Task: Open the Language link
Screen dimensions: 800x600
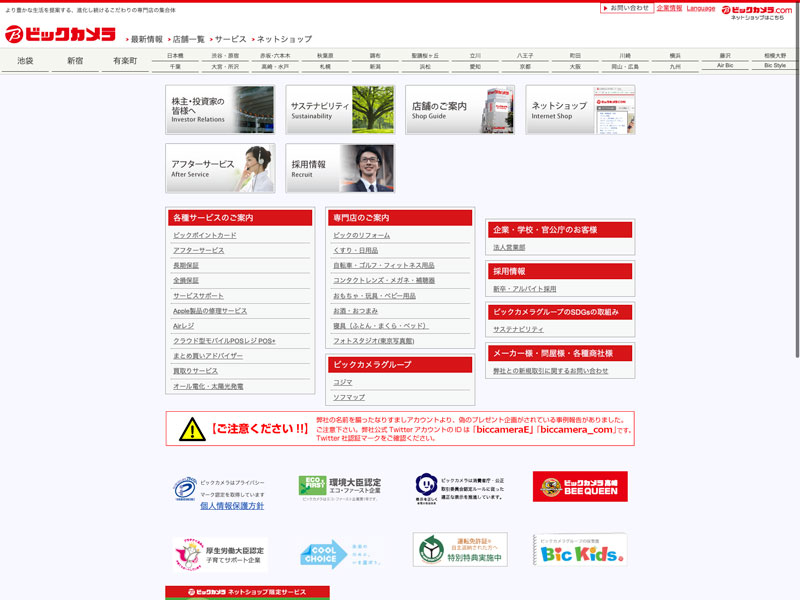Action: pos(700,8)
